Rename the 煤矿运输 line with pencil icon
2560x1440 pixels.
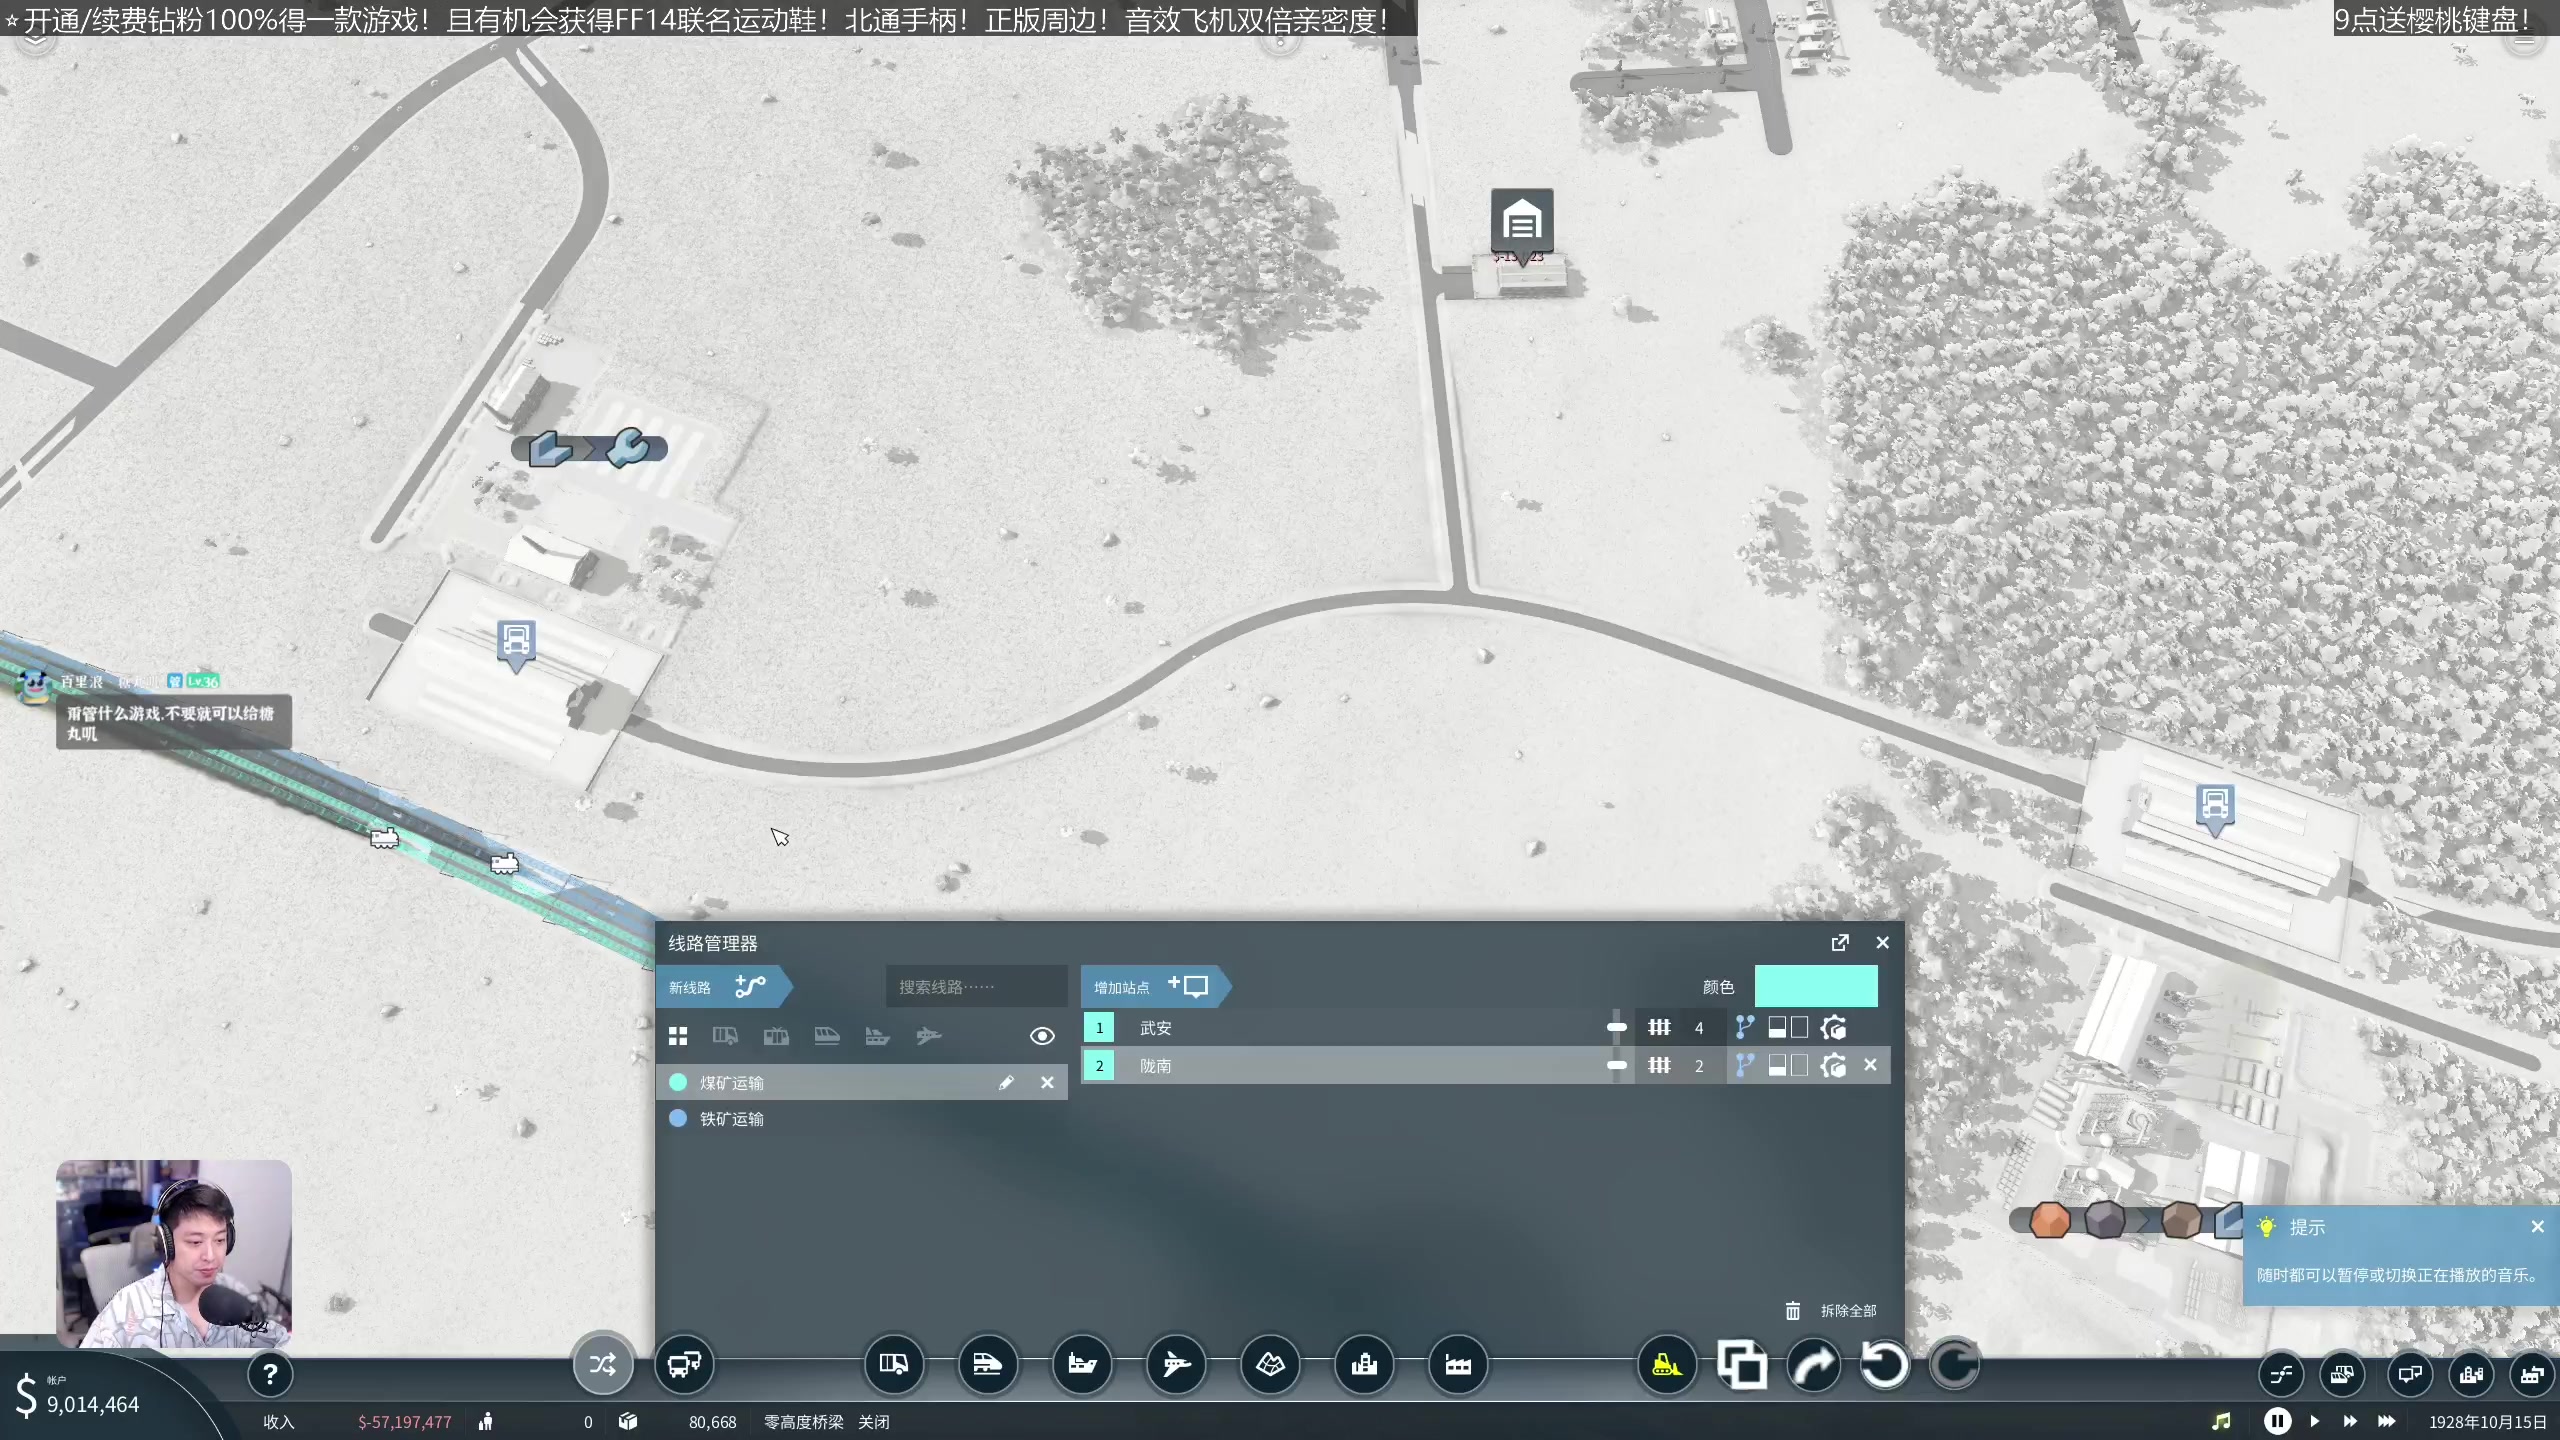click(1006, 1082)
